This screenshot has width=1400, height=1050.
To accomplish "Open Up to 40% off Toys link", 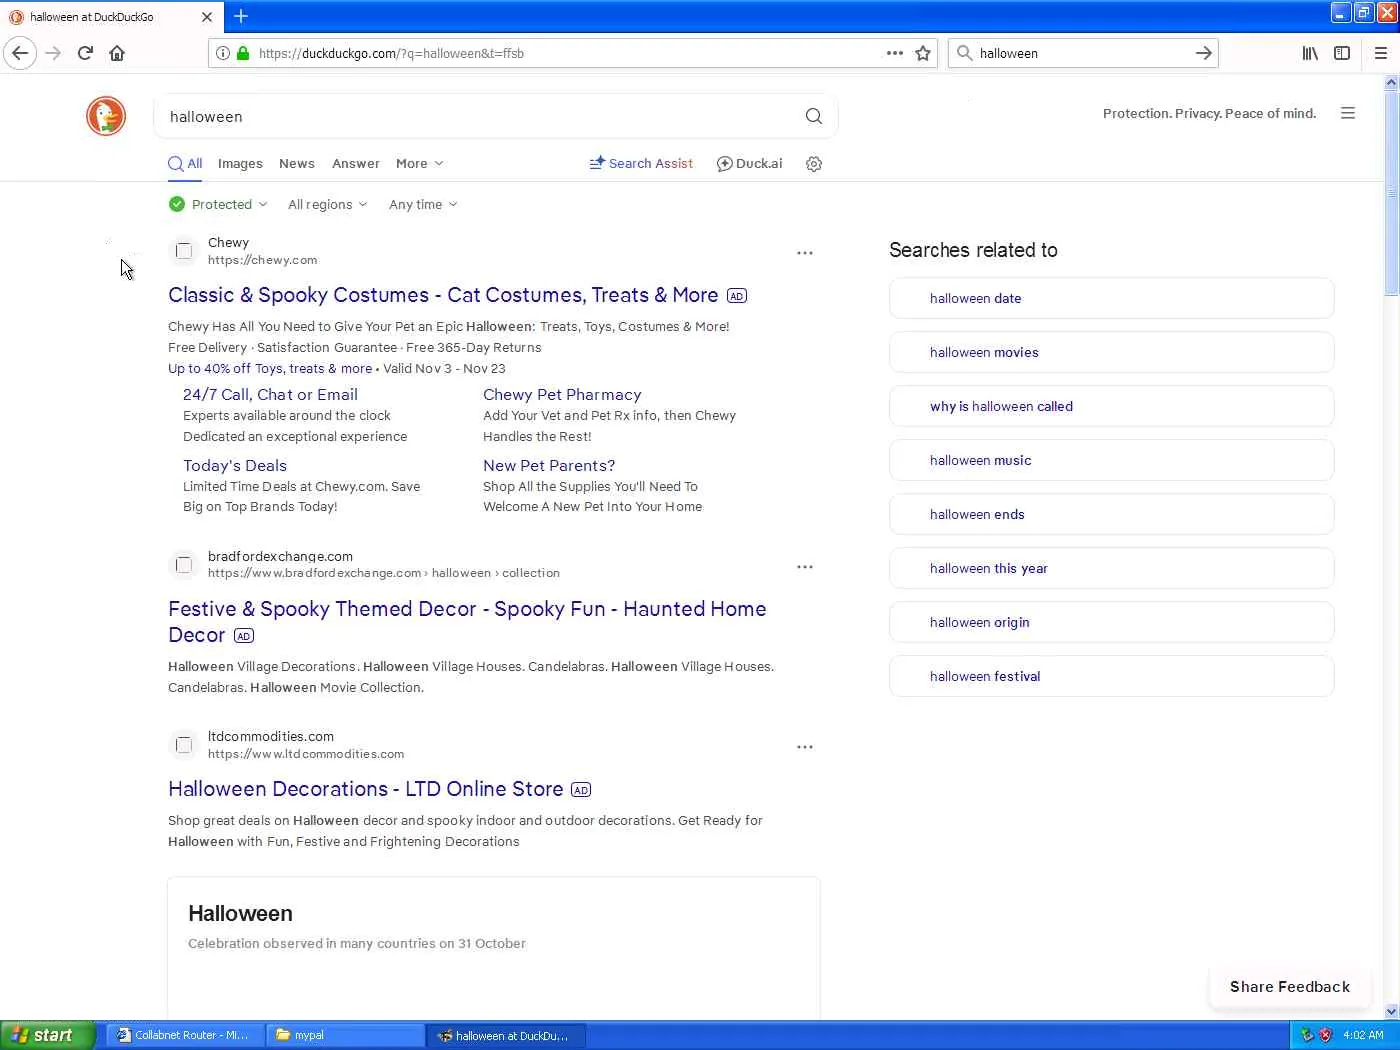I will click(x=270, y=368).
